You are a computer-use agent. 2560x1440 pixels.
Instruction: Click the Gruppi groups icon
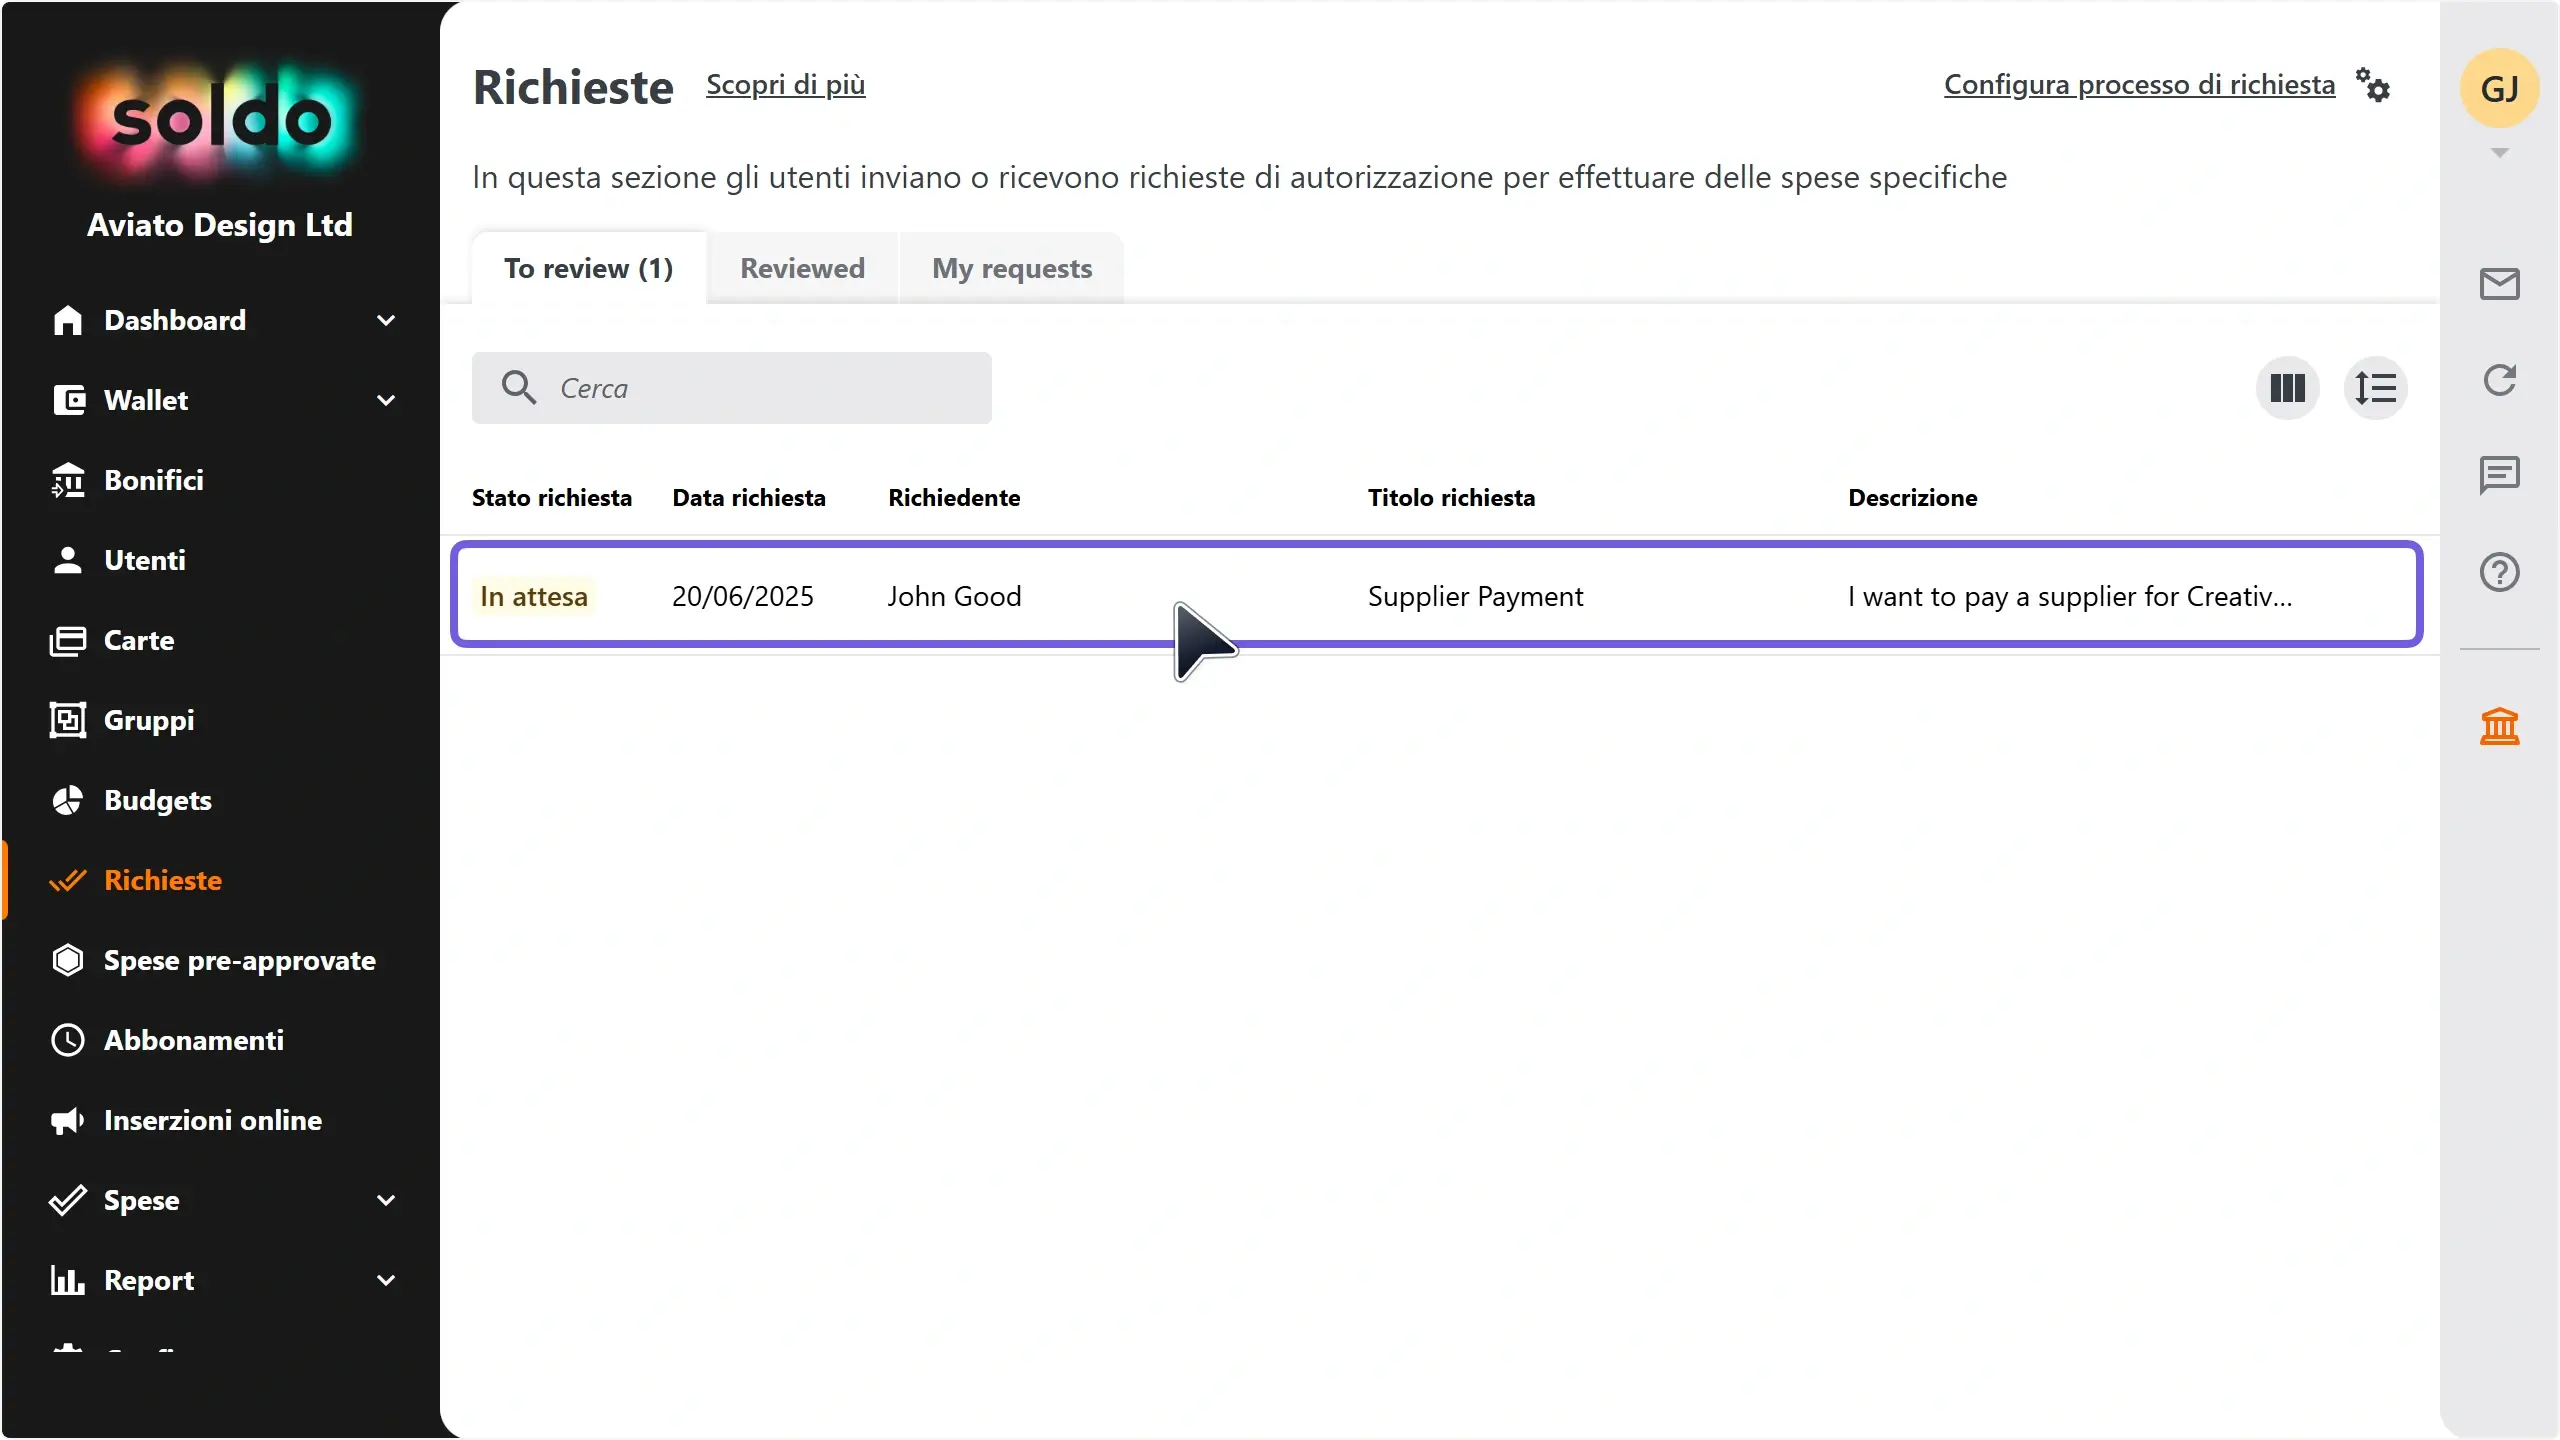pos(67,720)
